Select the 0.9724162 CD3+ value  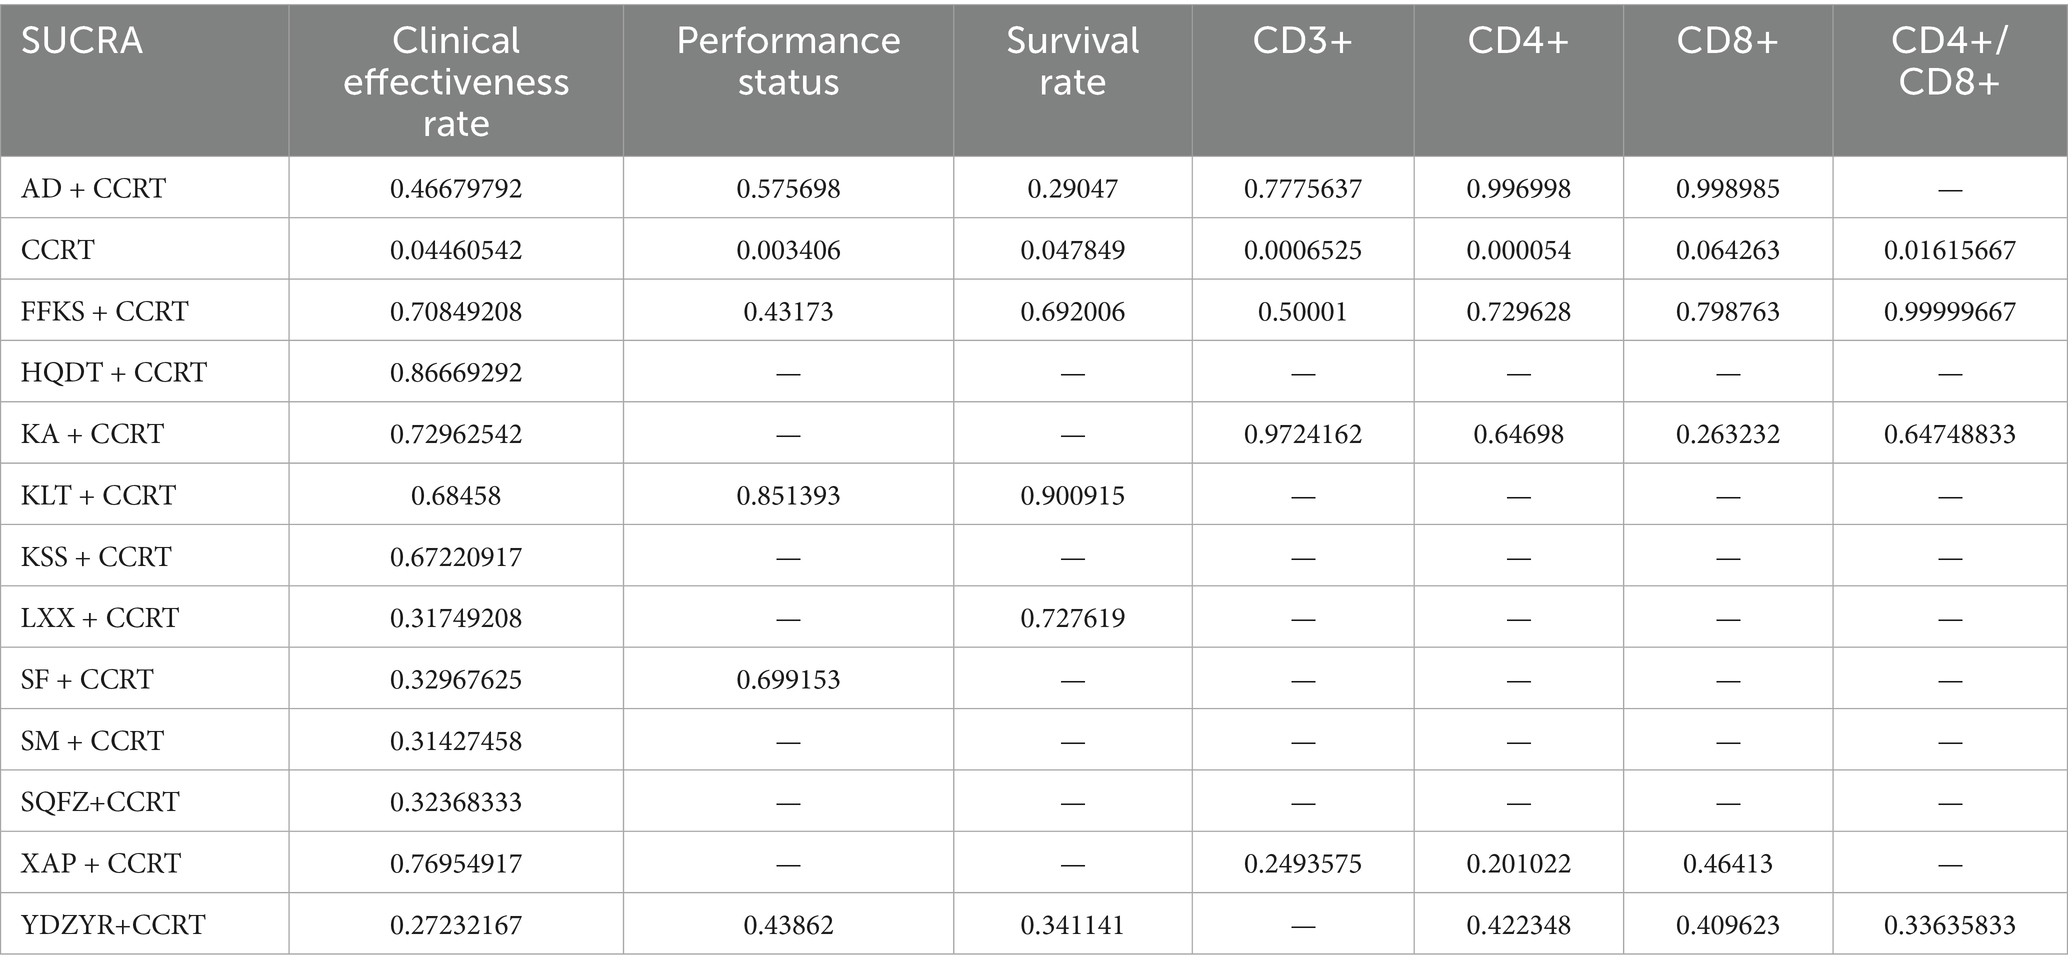(1303, 434)
